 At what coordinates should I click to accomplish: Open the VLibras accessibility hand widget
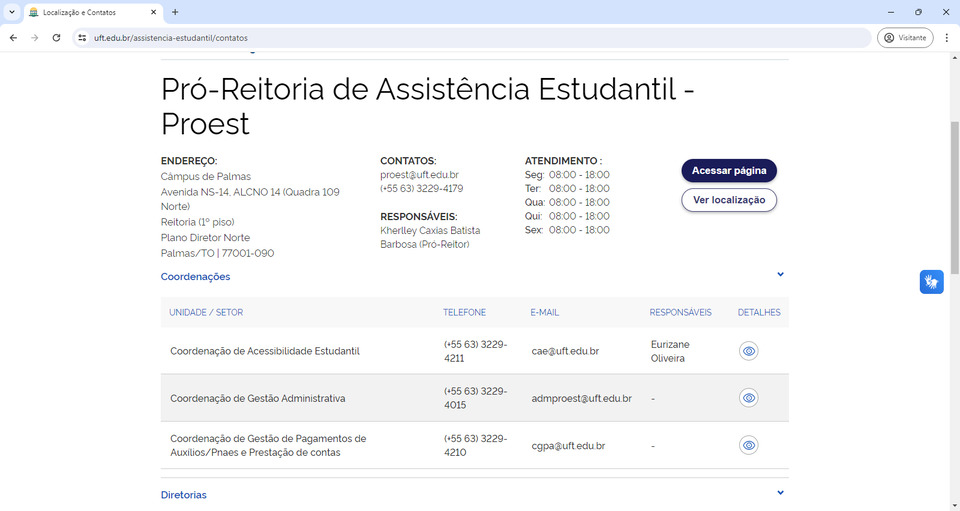pyautogui.click(x=931, y=282)
